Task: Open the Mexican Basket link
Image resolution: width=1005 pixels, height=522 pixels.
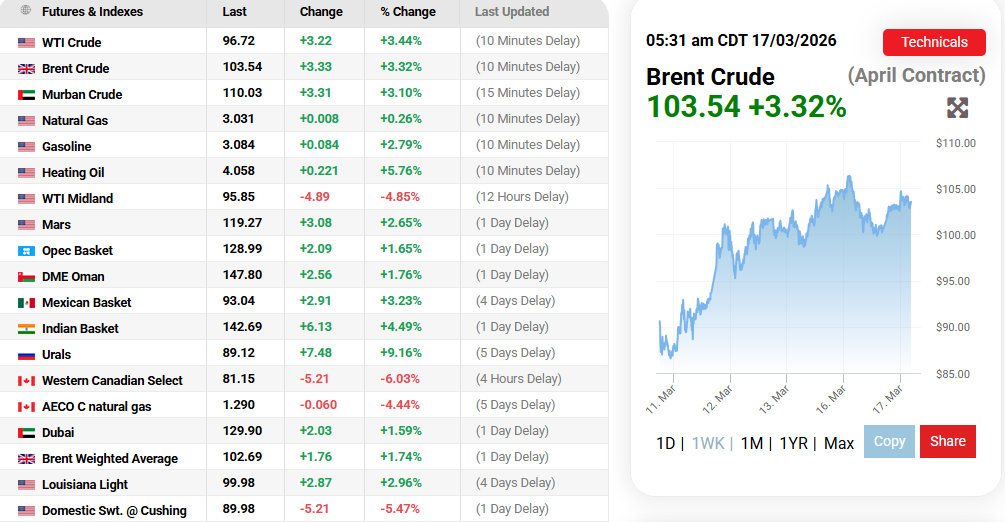Action: [87, 303]
